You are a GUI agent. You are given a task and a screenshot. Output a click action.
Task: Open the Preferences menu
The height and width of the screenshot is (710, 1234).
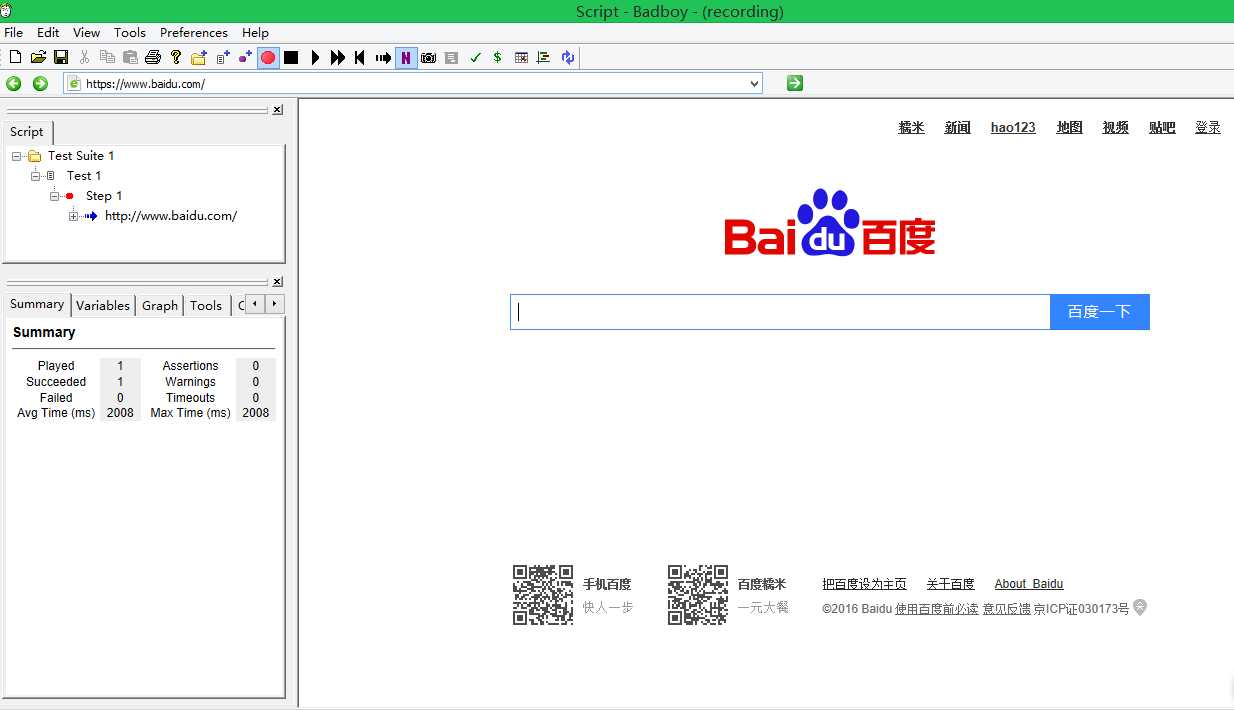pyautogui.click(x=194, y=33)
